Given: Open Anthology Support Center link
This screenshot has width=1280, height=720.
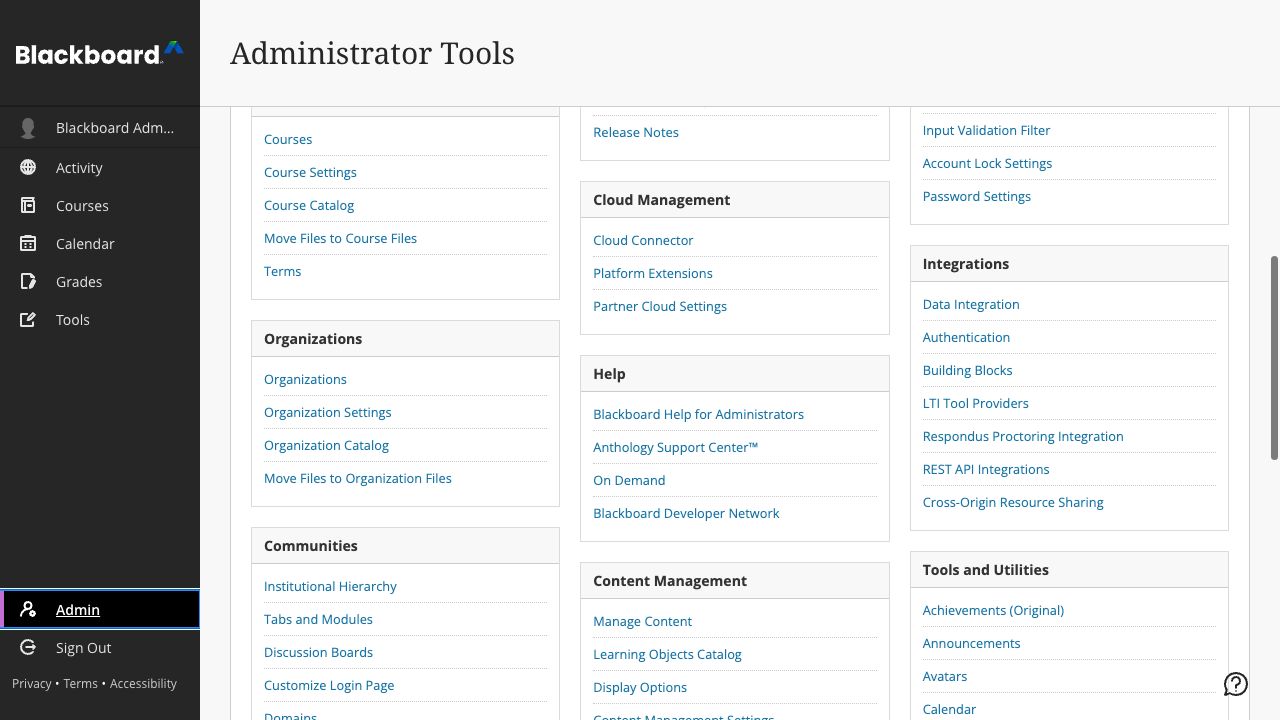Looking at the screenshot, I should [x=676, y=447].
